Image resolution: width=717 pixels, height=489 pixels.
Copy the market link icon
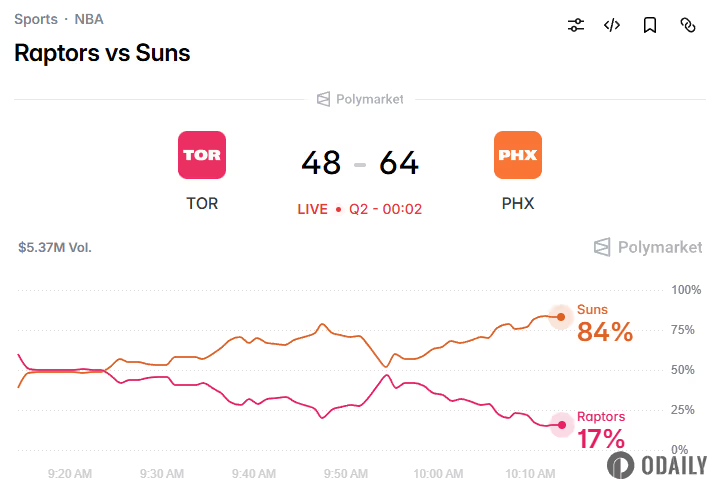click(x=687, y=26)
